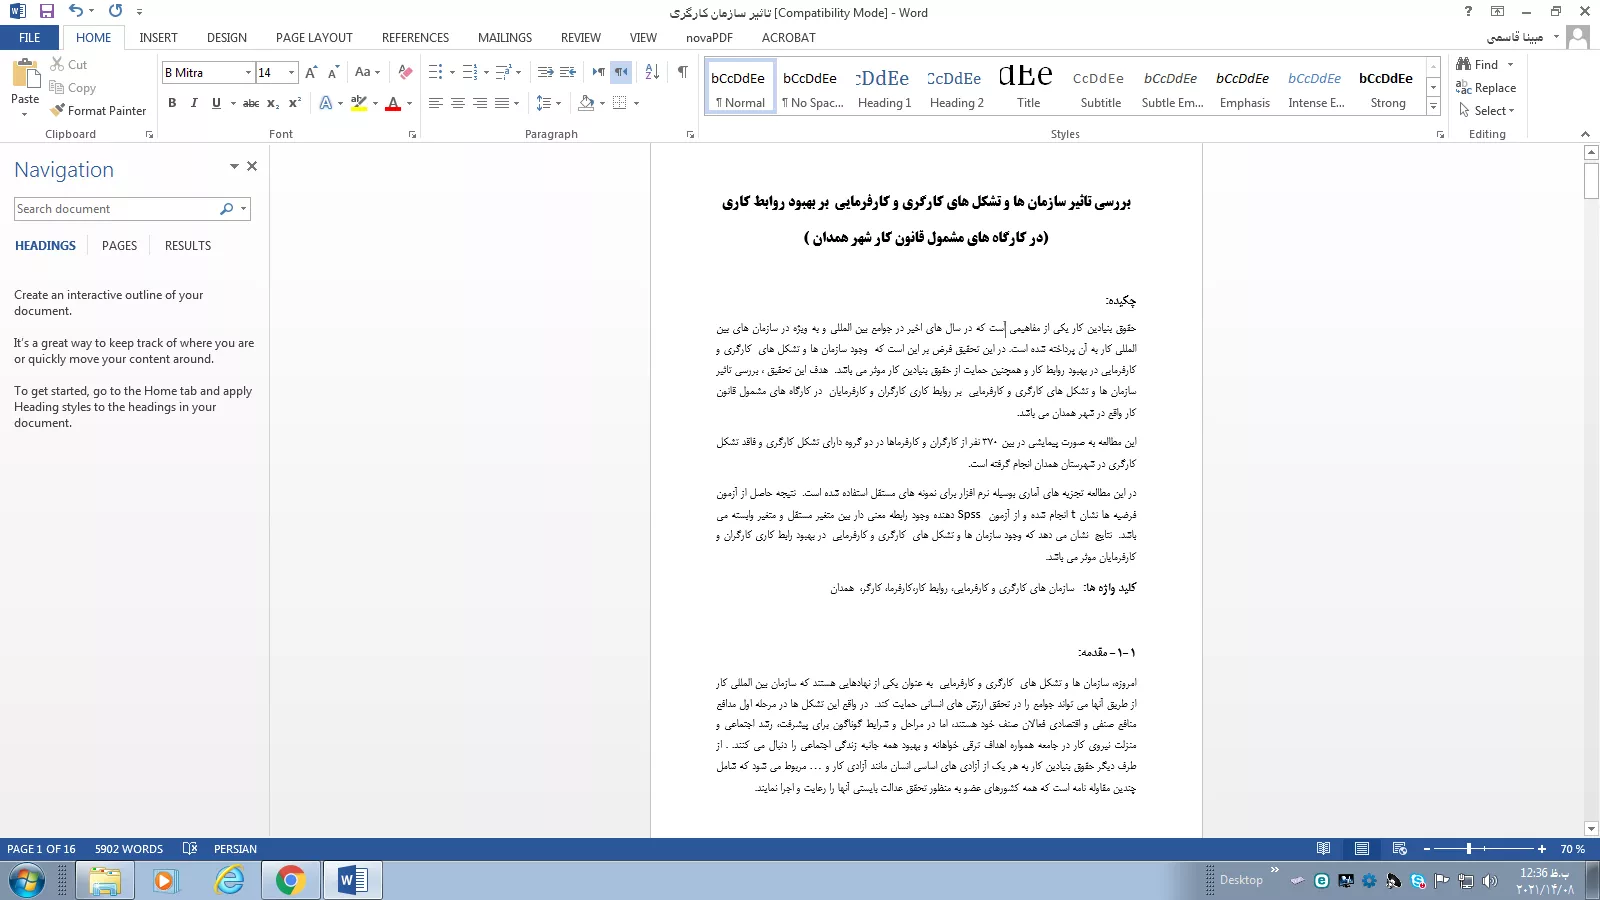Toggle Italic formatting
This screenshot has width=1600, height=900.
pyautogui.click(x=194, y=103)
